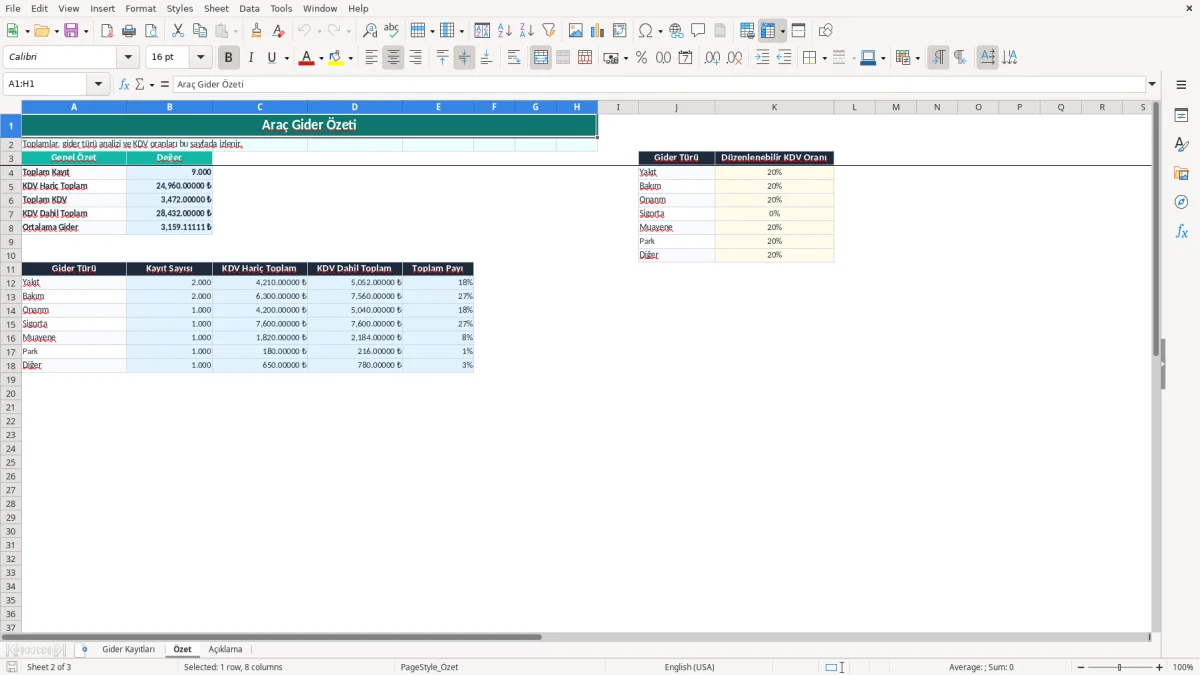Click the Clone Formatting paintbrush icon
Viewport: 1200px width, 675px height.
[257, 31]
